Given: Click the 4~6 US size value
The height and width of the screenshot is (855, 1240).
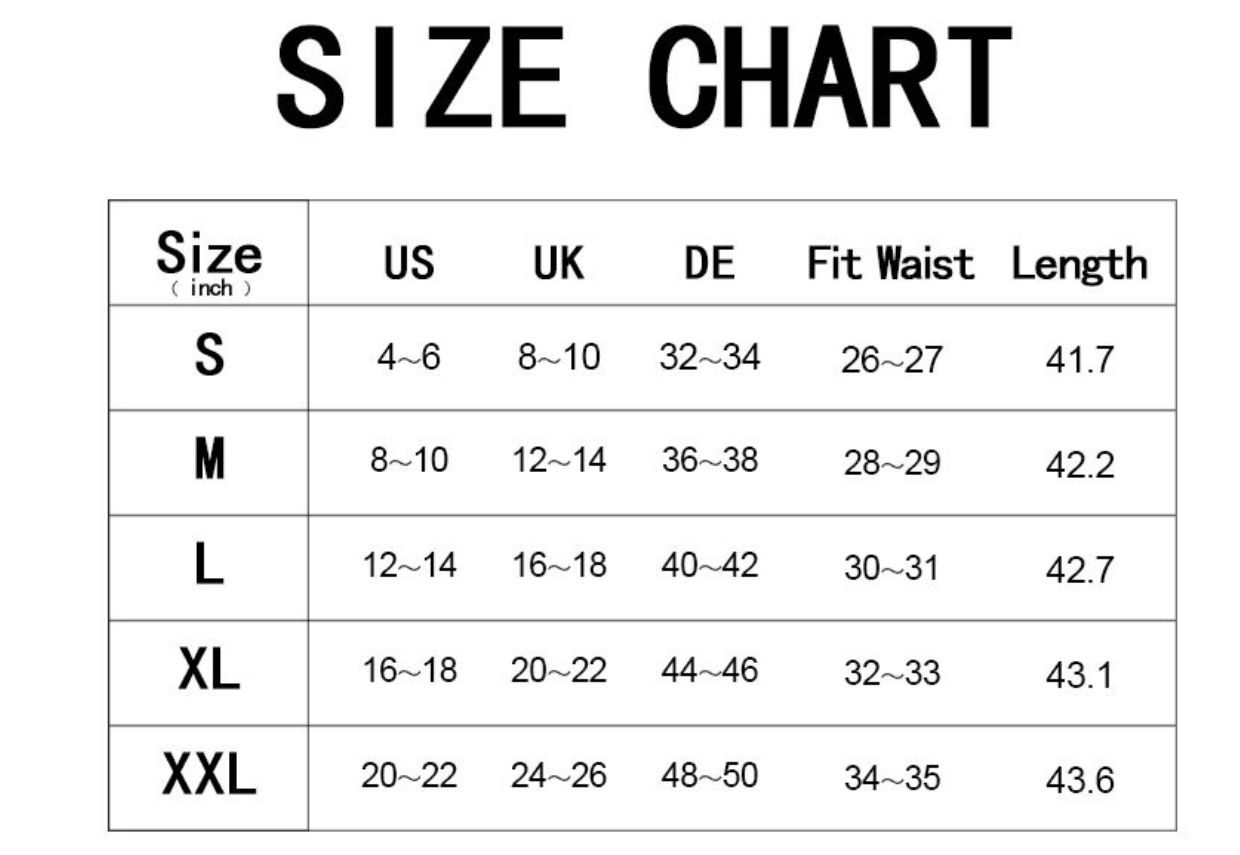Looking at the screenshot, I should coord(409,357).
